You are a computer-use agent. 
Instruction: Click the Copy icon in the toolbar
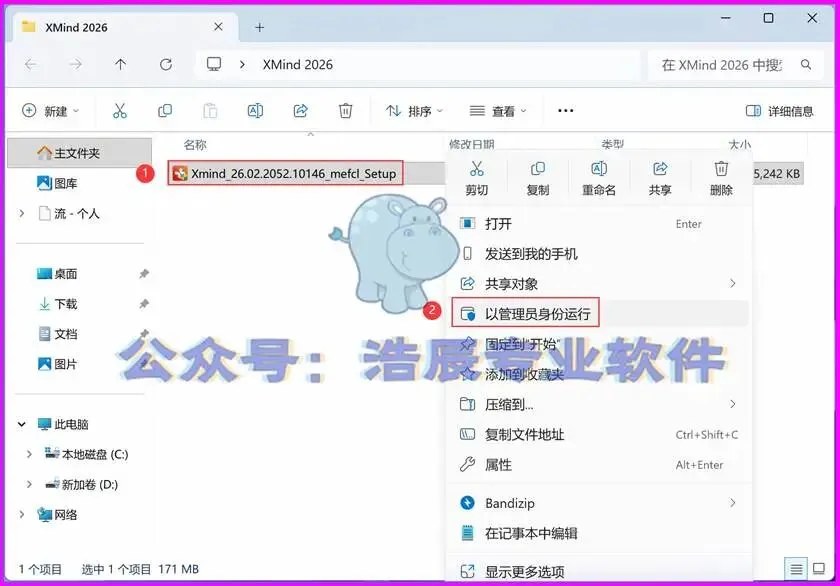click(x=165, y=111)
